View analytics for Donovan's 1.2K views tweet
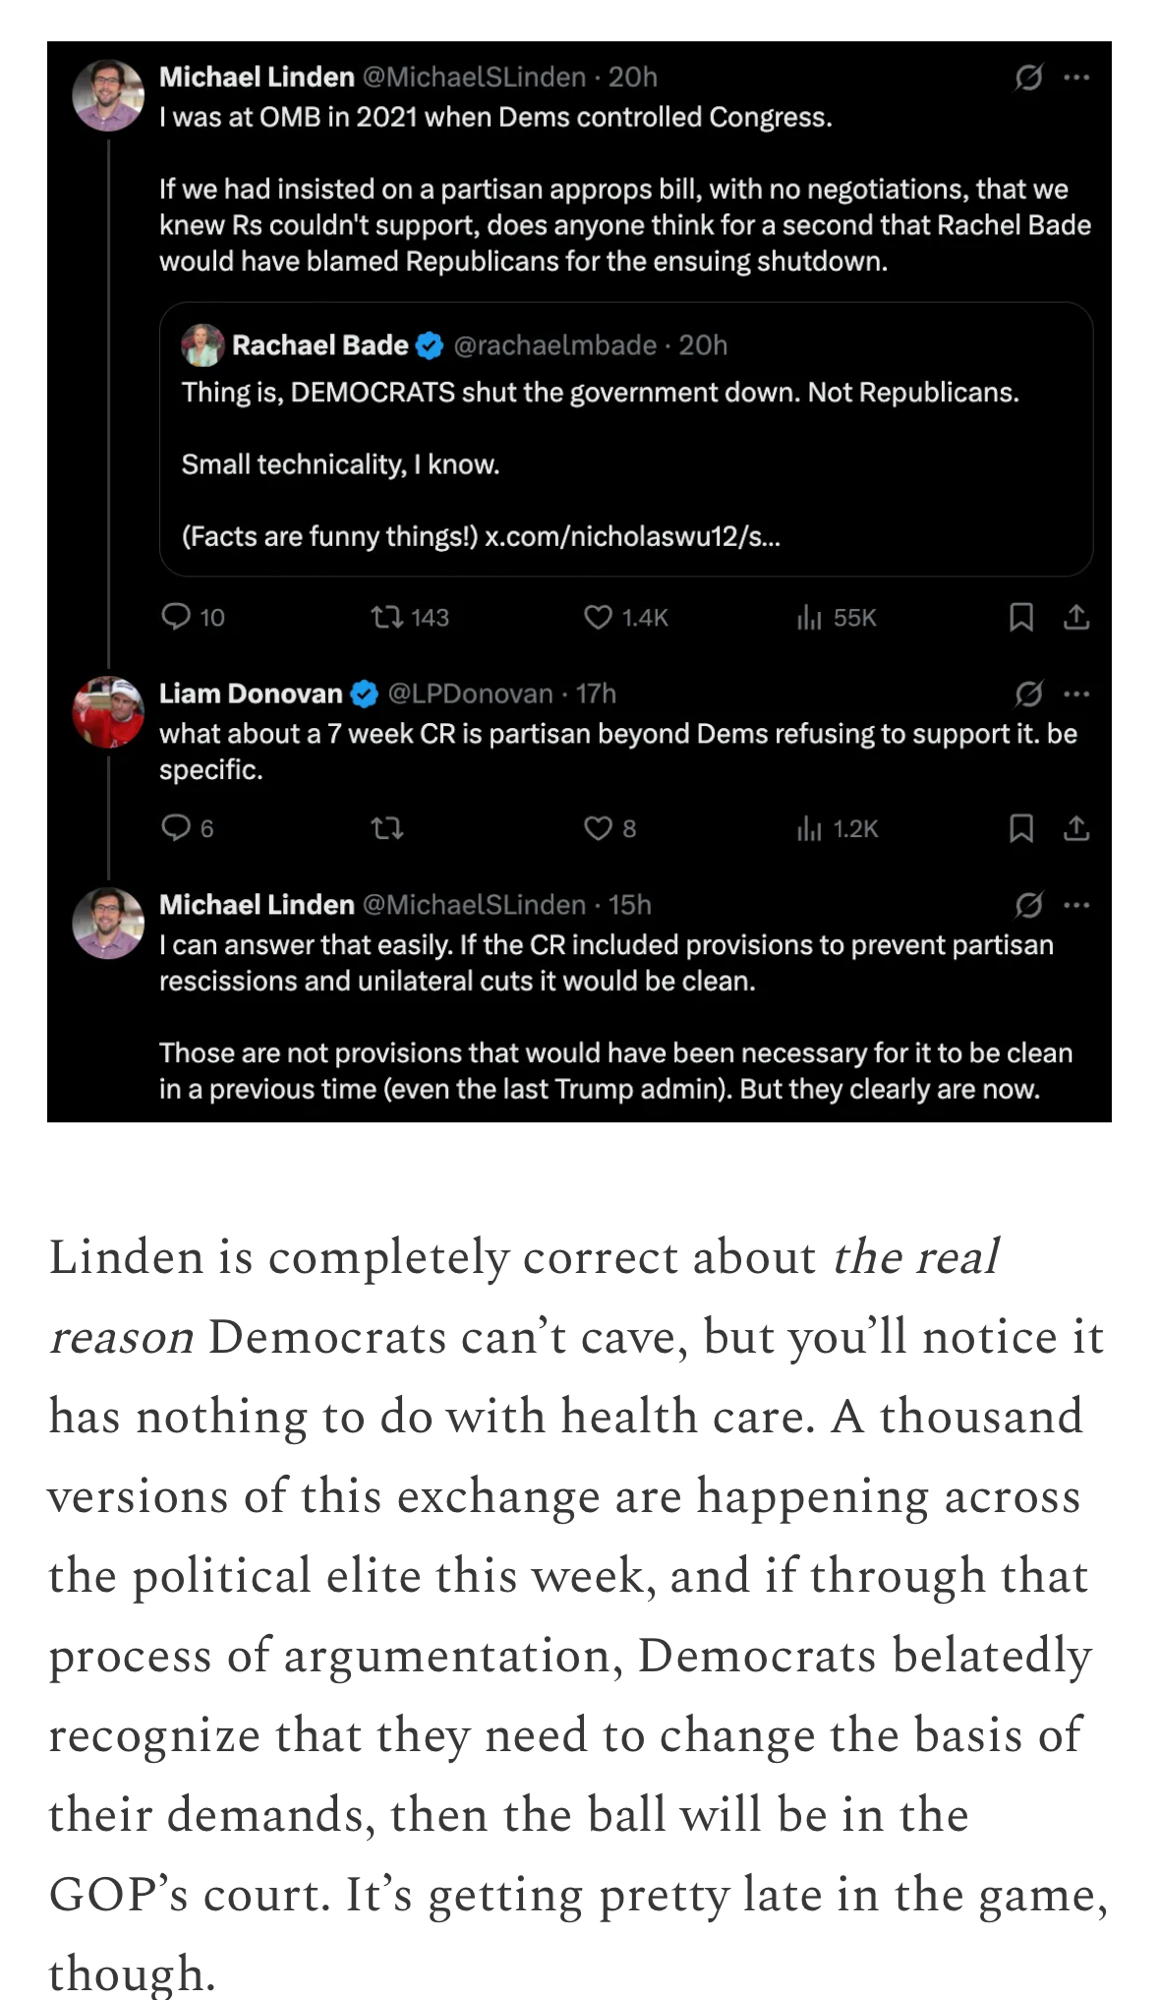Image resolution: width=1159 pixels, height=2000 pixels. (x=809, y=828)
